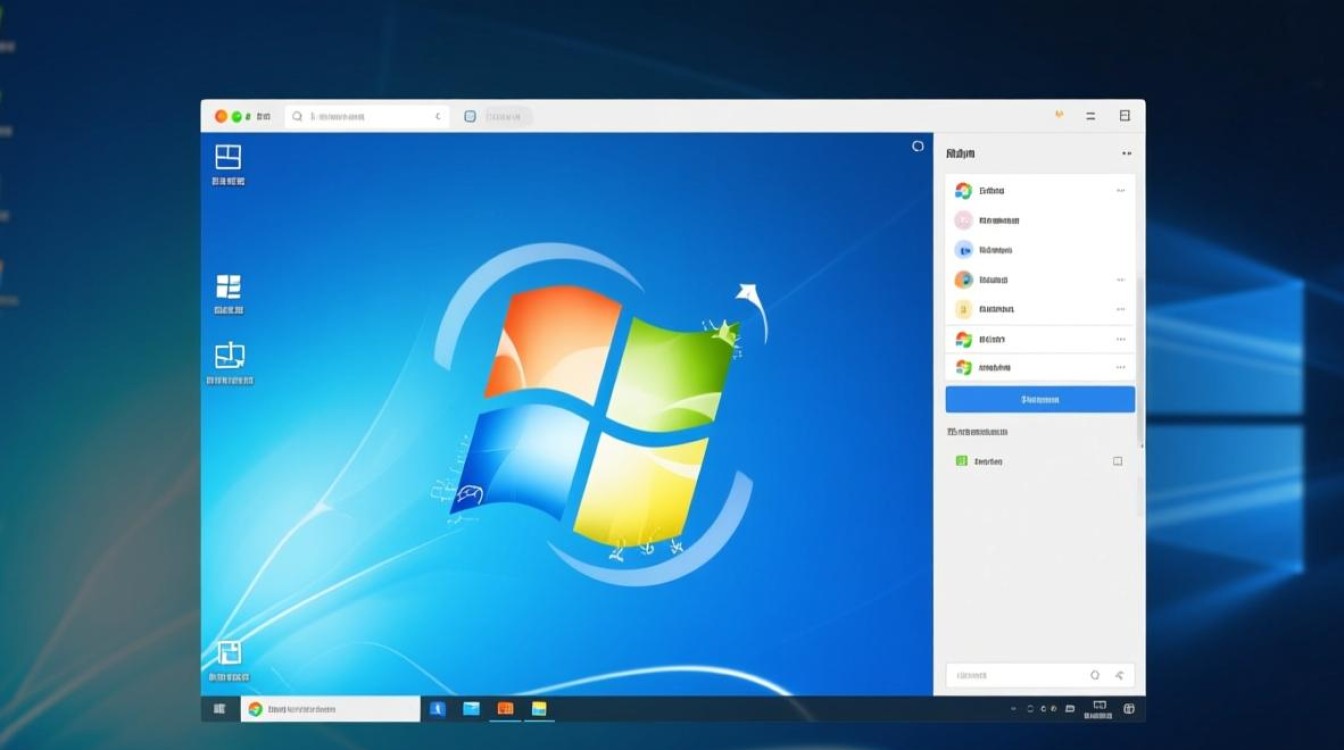The width and height of the screenshot is (1344, 750).
Task: Click the search input field at panel bottom
Action: pyautogui.click(x=1020, y=675)
